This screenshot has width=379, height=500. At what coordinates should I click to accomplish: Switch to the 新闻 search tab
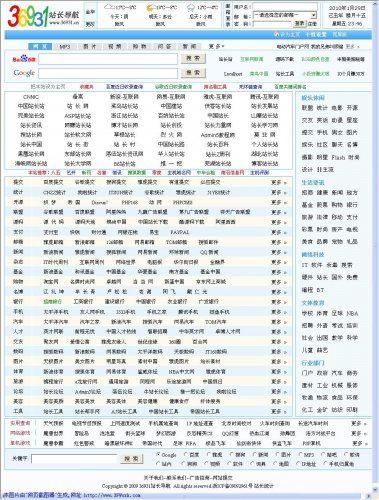click(189, 46)
